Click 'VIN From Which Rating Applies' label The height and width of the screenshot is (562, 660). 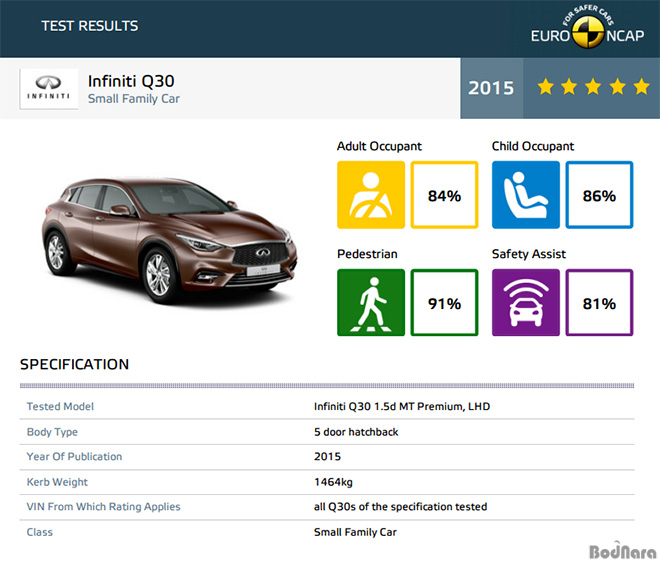click(x=104, y=507)
